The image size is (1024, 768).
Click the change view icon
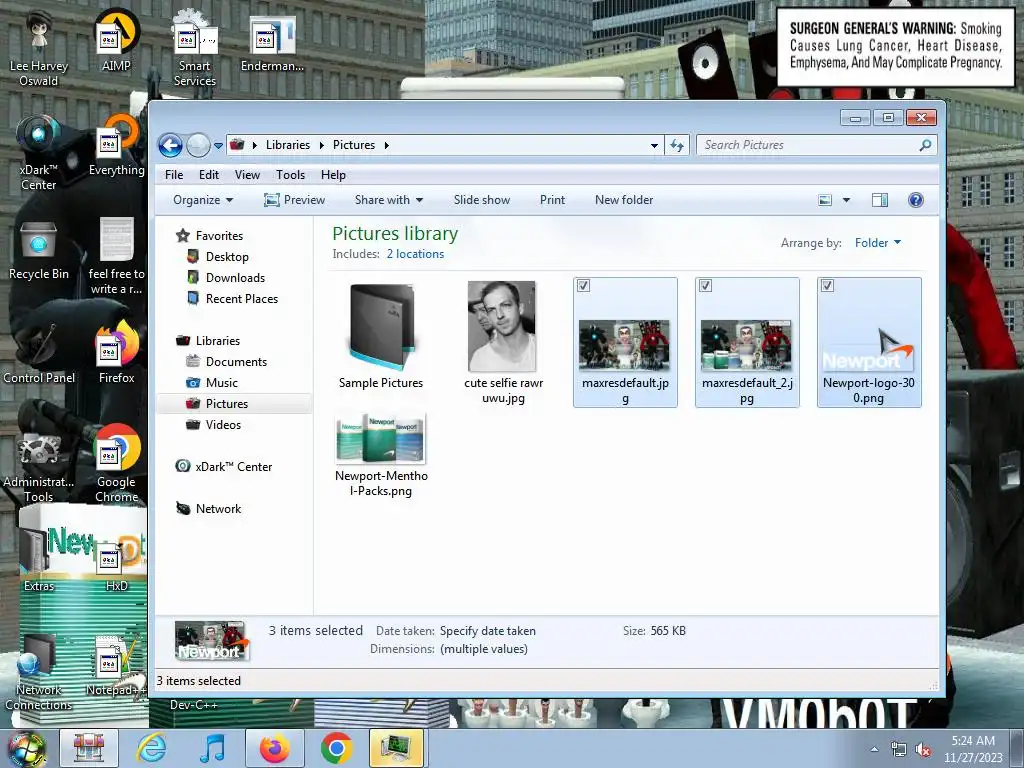[825, 200]
